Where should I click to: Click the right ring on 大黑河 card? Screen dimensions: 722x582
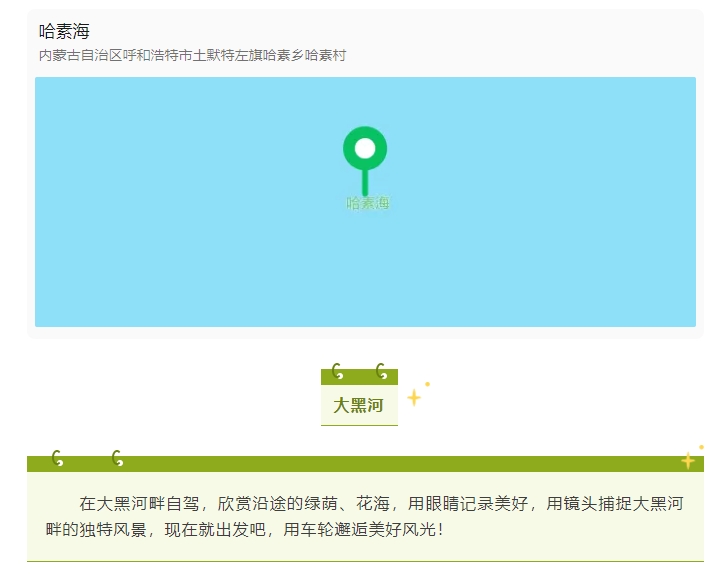[x=381, y=372]
